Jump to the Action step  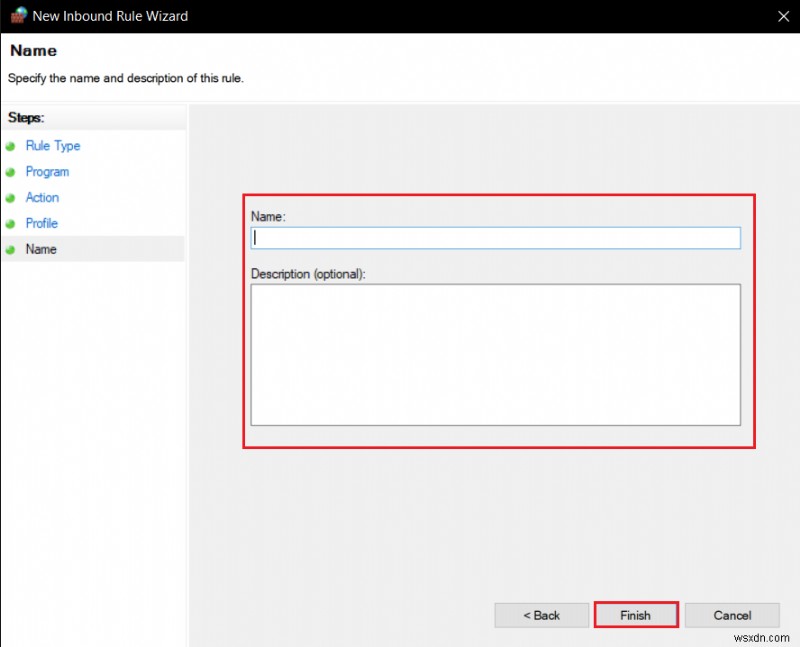click(x=42, y=198)
